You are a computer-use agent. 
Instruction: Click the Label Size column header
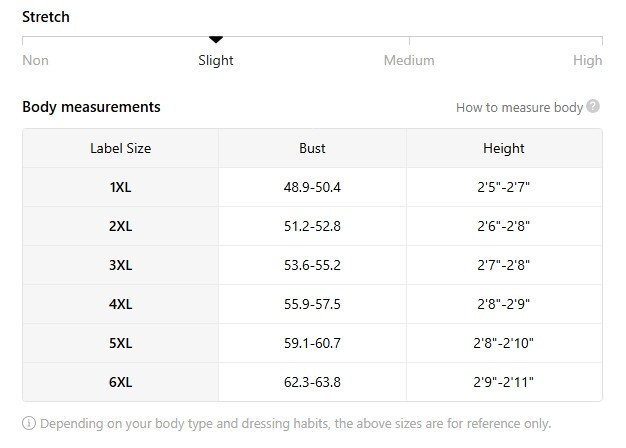[121, 148]
